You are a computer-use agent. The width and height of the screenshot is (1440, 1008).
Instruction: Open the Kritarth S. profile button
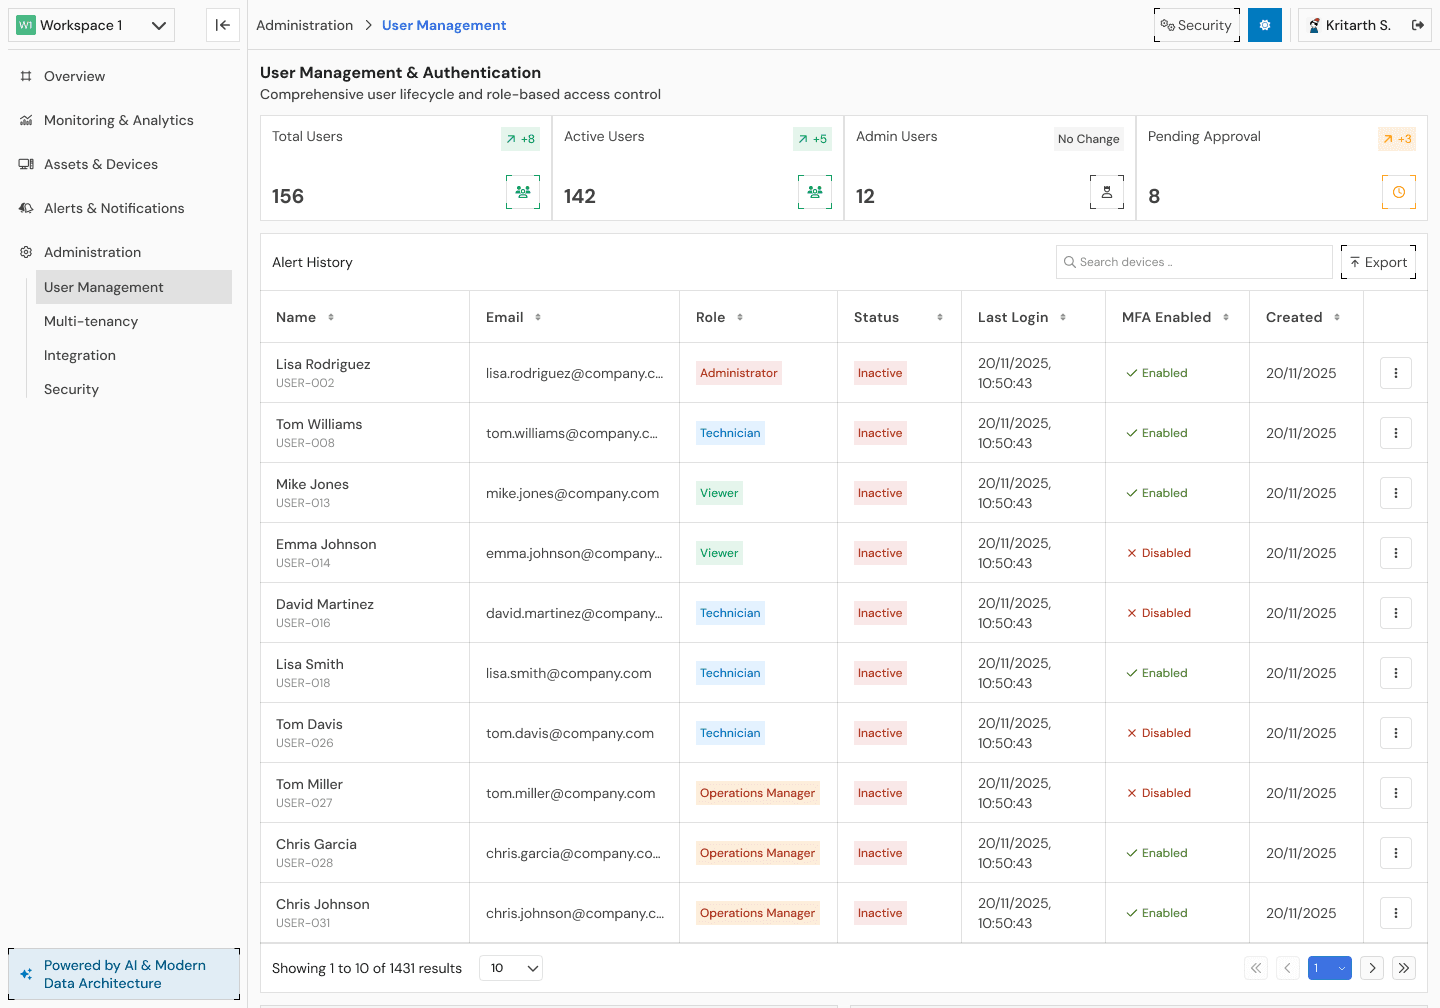pos(1365,25)
